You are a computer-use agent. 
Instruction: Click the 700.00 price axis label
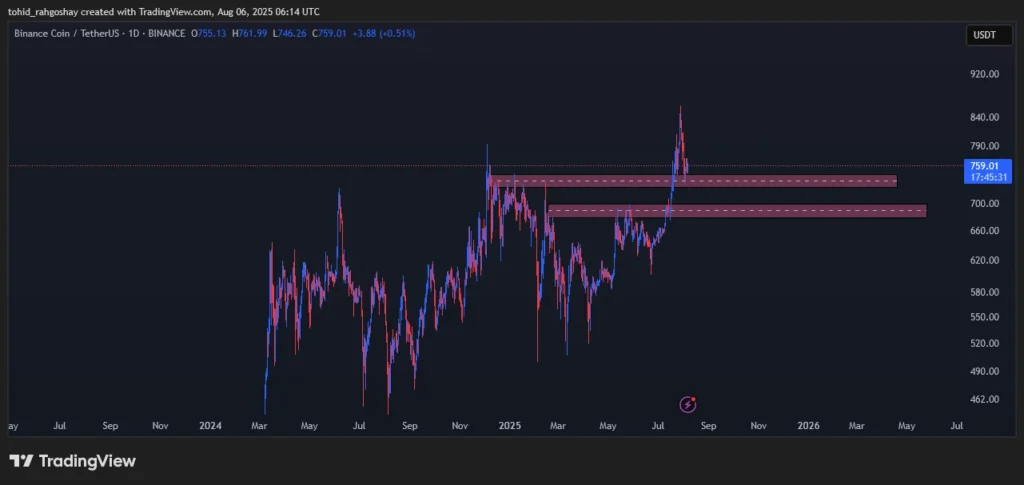point(984,204)
